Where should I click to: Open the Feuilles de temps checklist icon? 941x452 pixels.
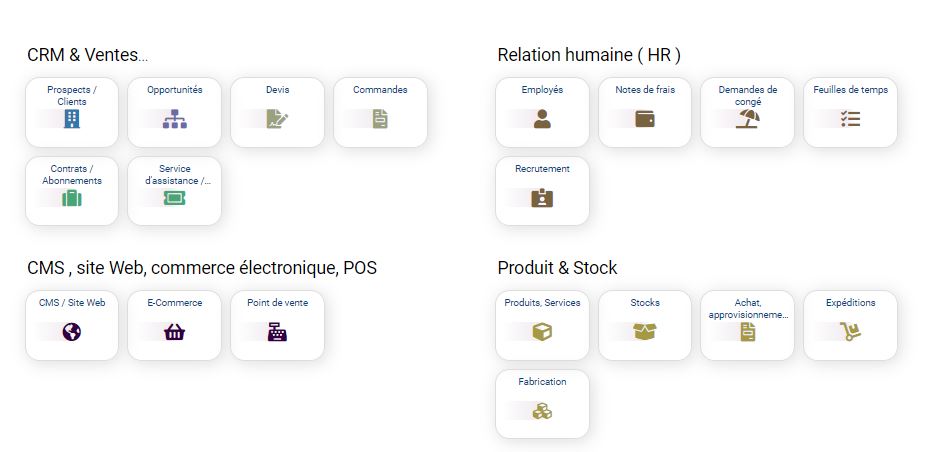pyautogui.click(x=851, y=119)
